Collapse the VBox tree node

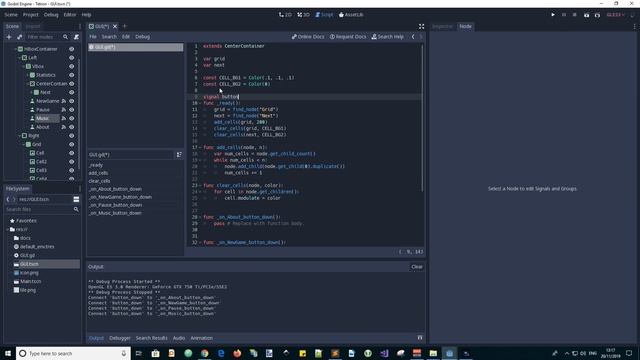24,66
